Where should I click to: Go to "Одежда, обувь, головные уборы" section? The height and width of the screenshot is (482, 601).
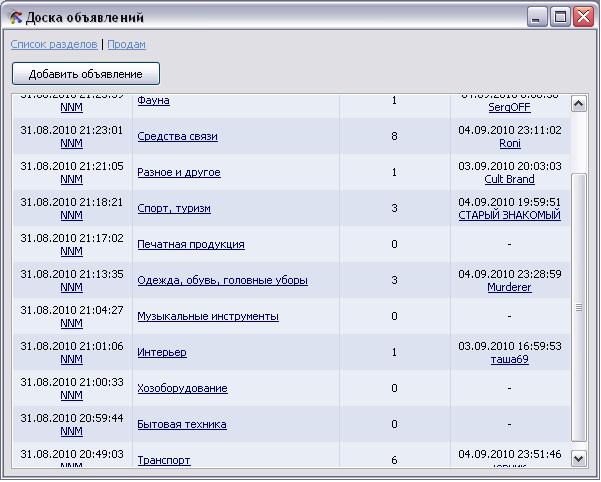pos(222,281)
